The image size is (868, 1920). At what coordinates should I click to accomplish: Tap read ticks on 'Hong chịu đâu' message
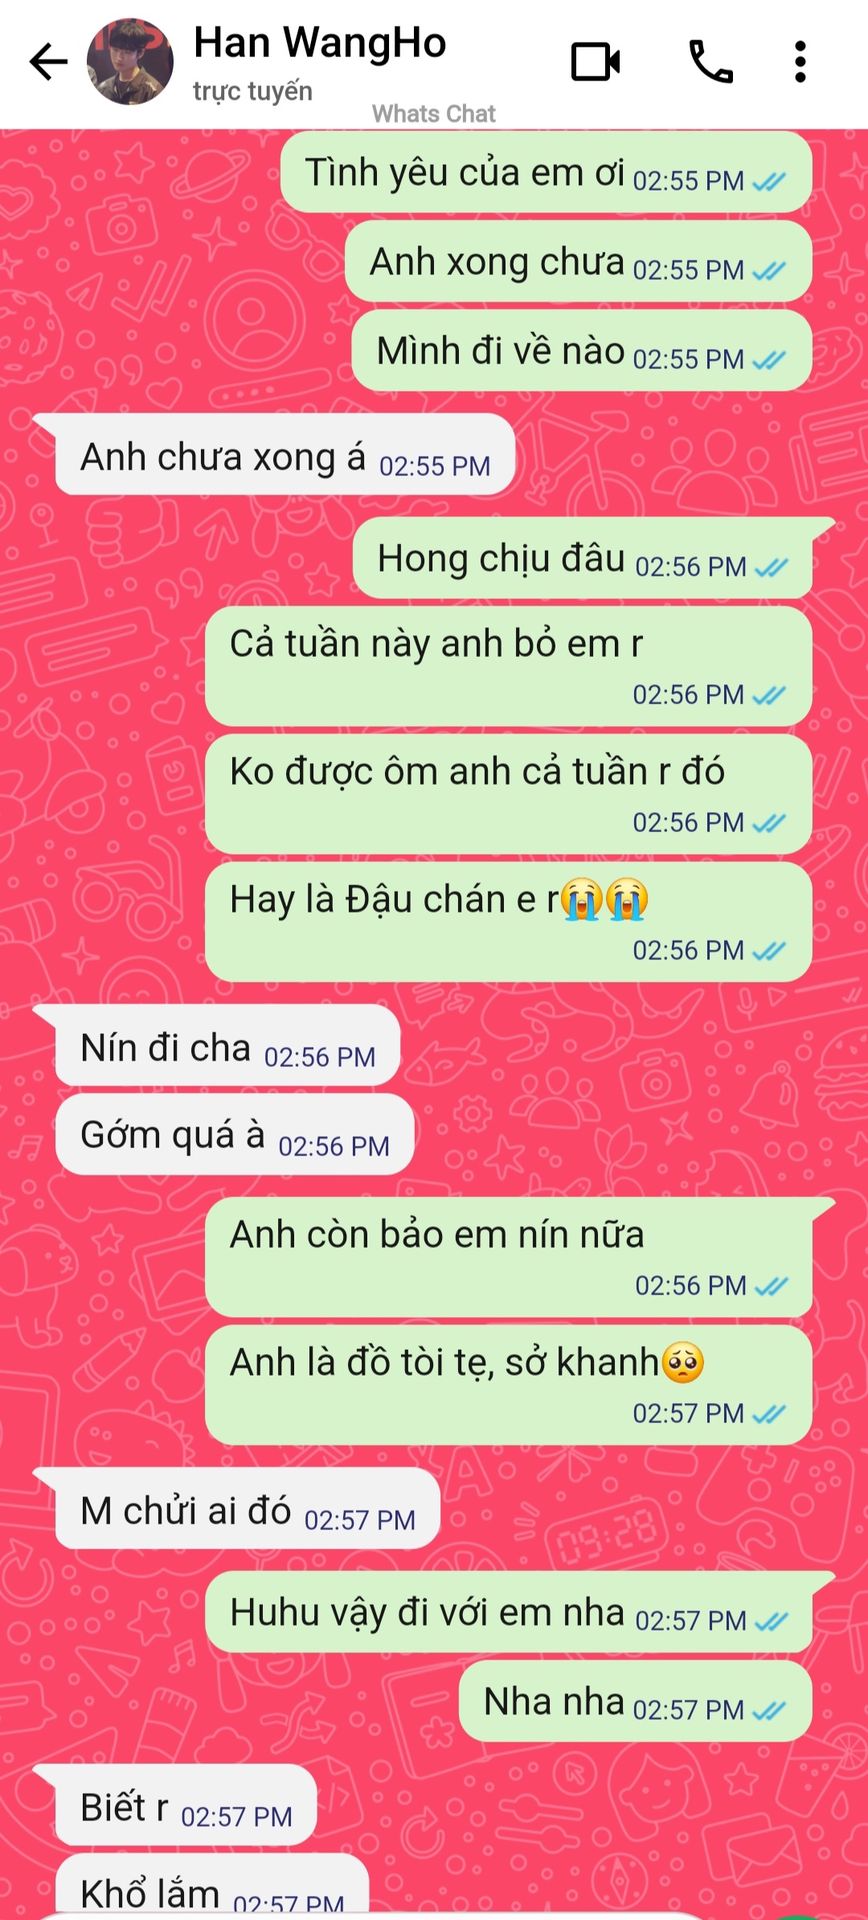(771, 568)
